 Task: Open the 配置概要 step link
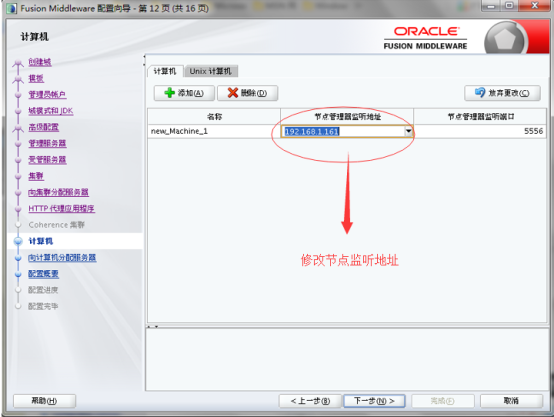click(43, 274)
